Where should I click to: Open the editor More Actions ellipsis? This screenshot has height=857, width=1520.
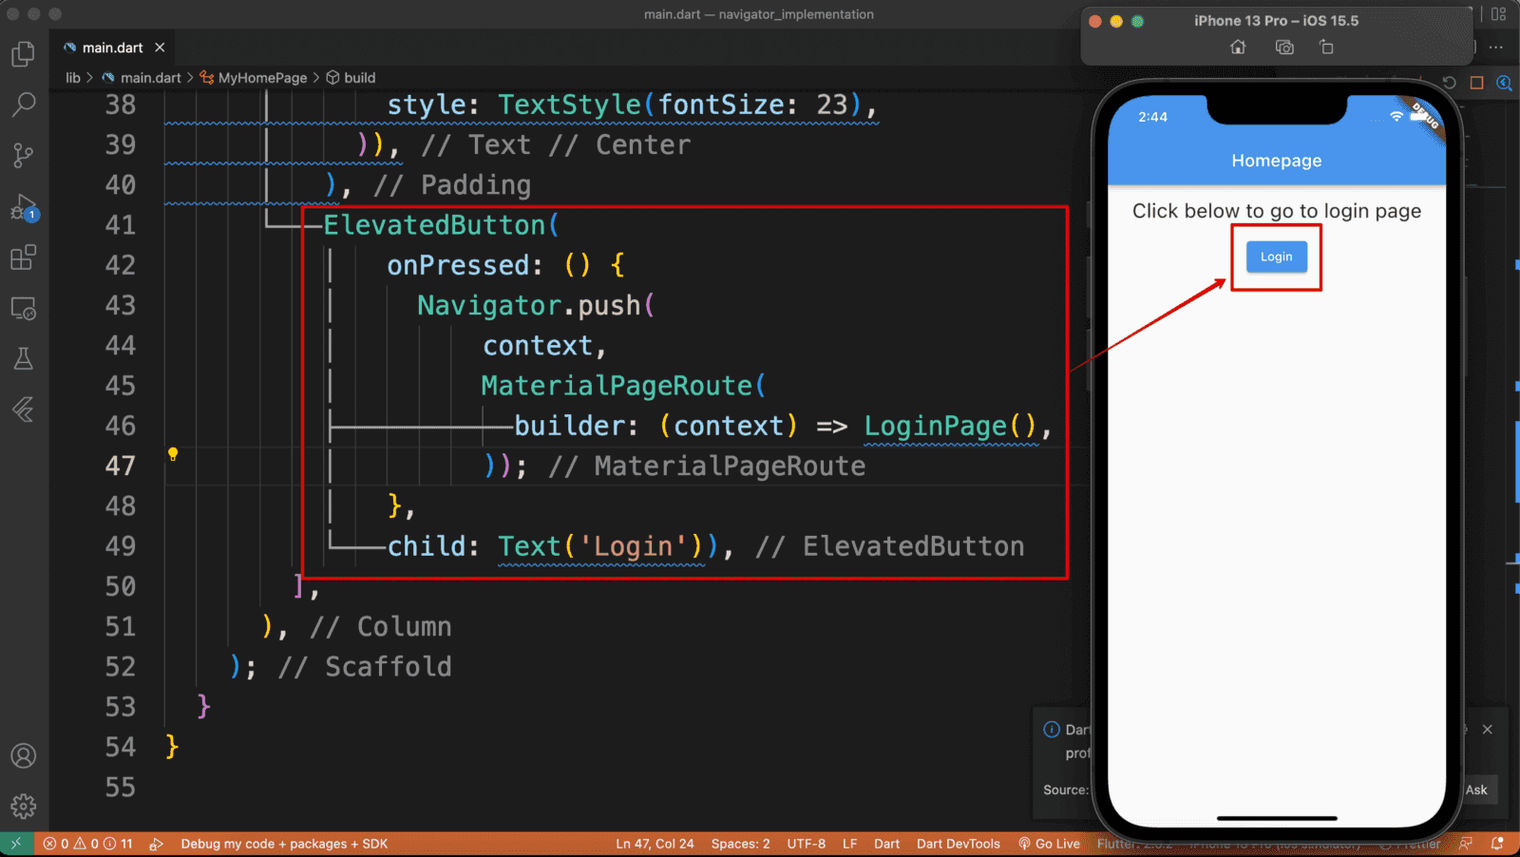coord(1496,47)
